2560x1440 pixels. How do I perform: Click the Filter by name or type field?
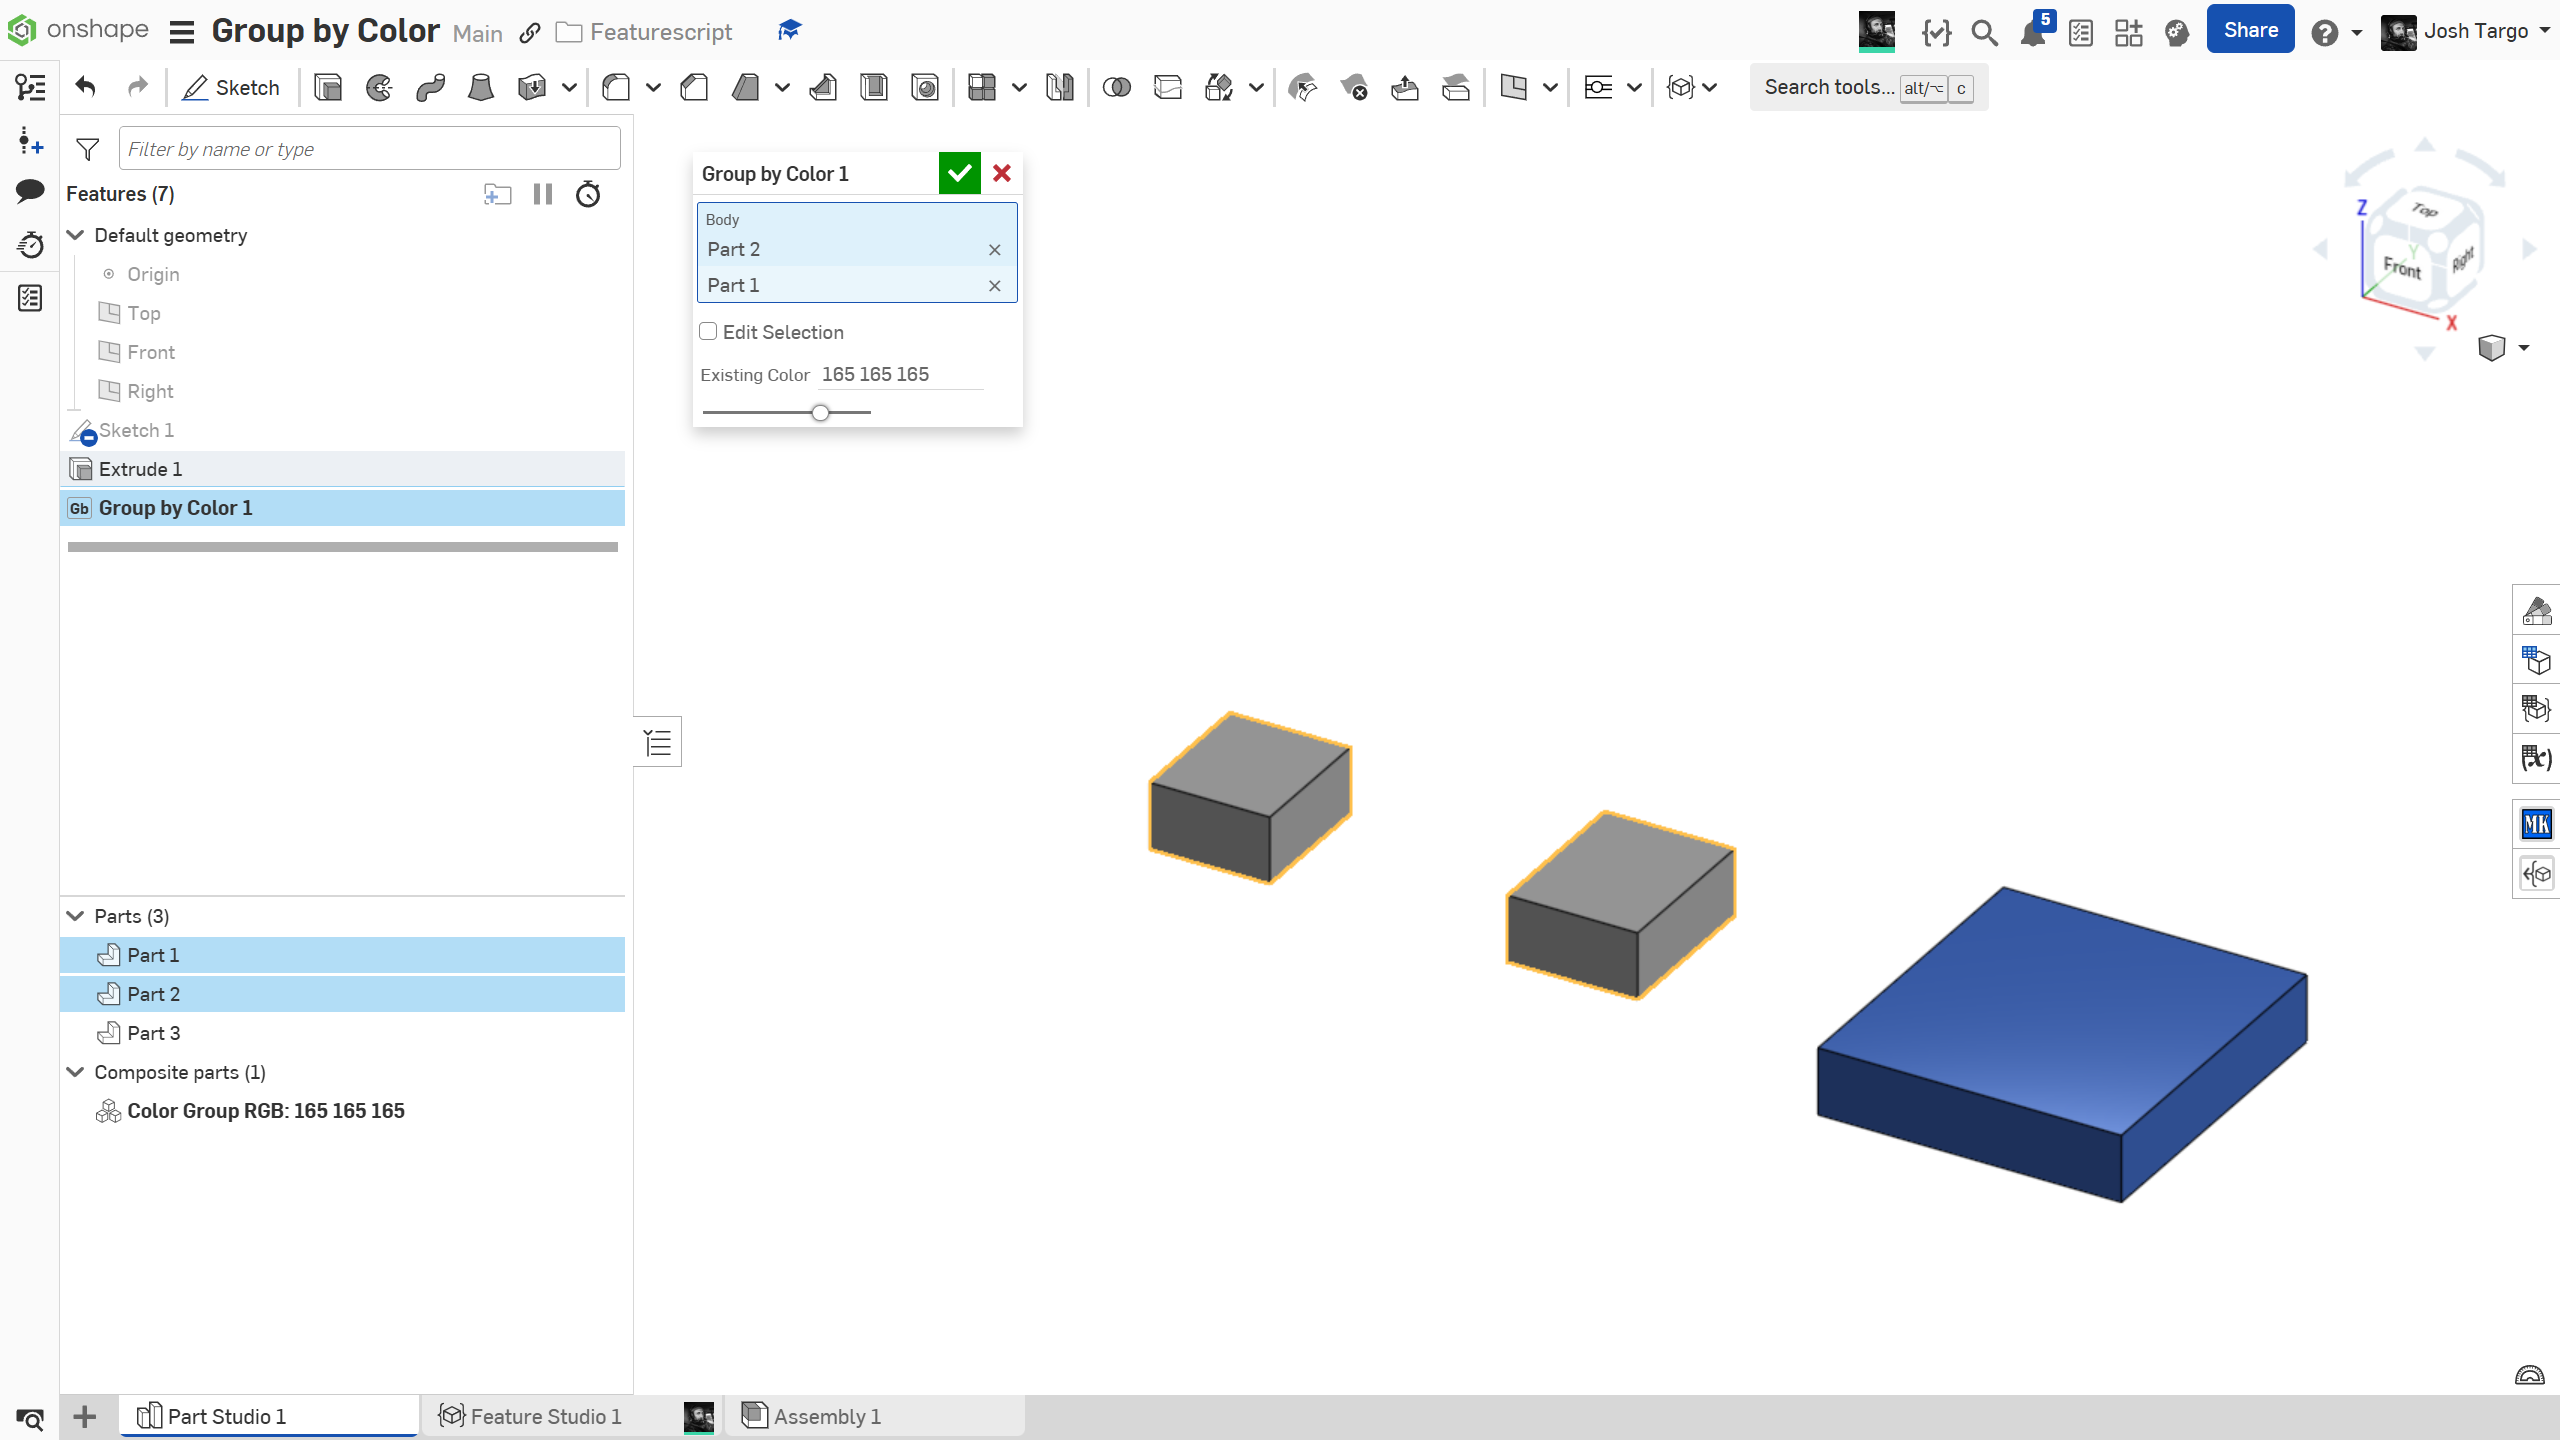[x=370, y=149]
